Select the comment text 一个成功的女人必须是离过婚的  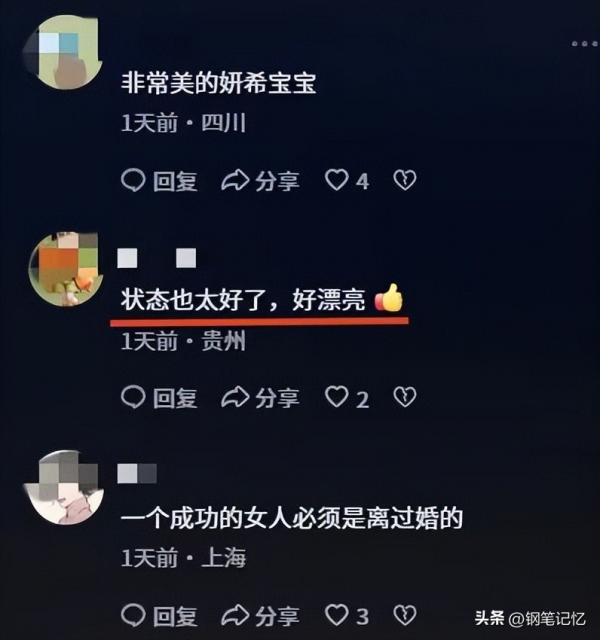pyautogui.click(x=291, y=519)
